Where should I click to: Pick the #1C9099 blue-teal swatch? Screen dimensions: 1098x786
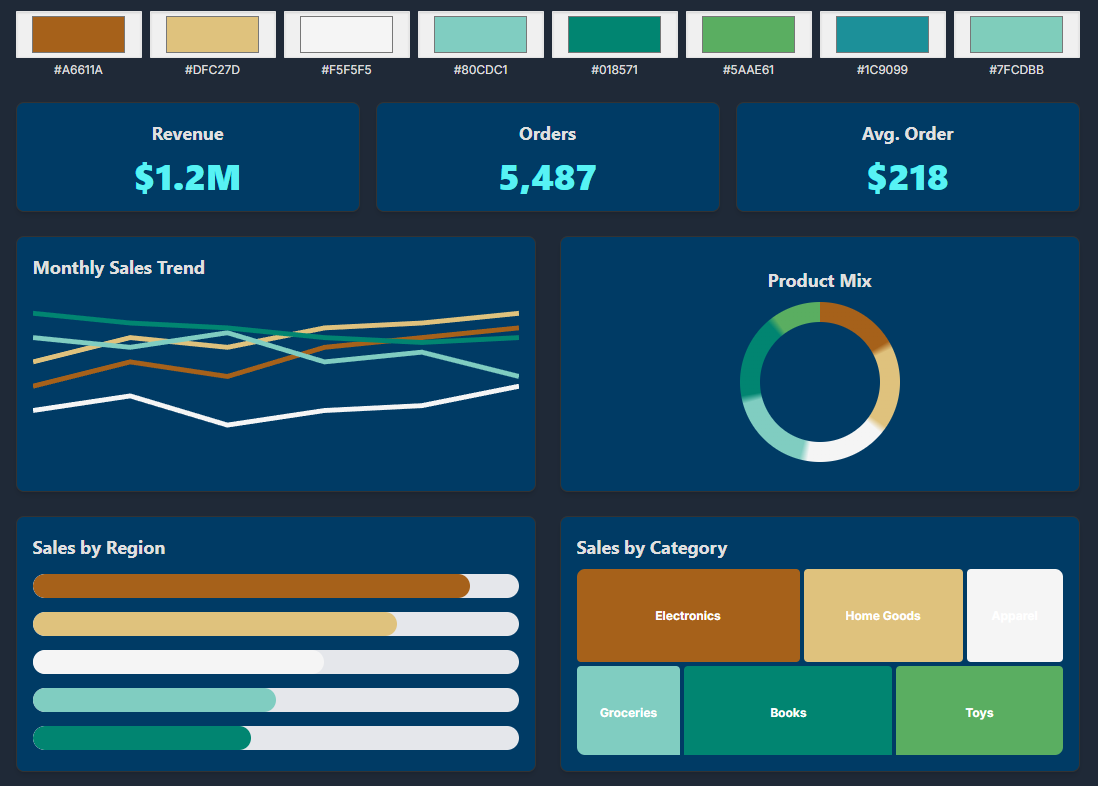coord(882,33)
